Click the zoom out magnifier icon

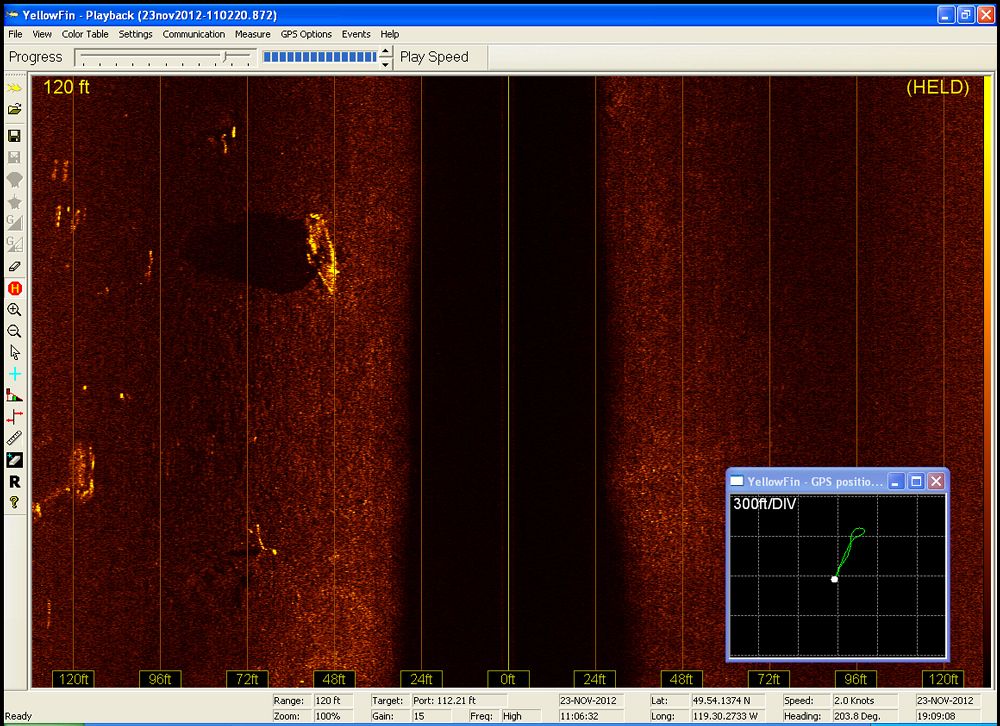(x=14, y=331)
